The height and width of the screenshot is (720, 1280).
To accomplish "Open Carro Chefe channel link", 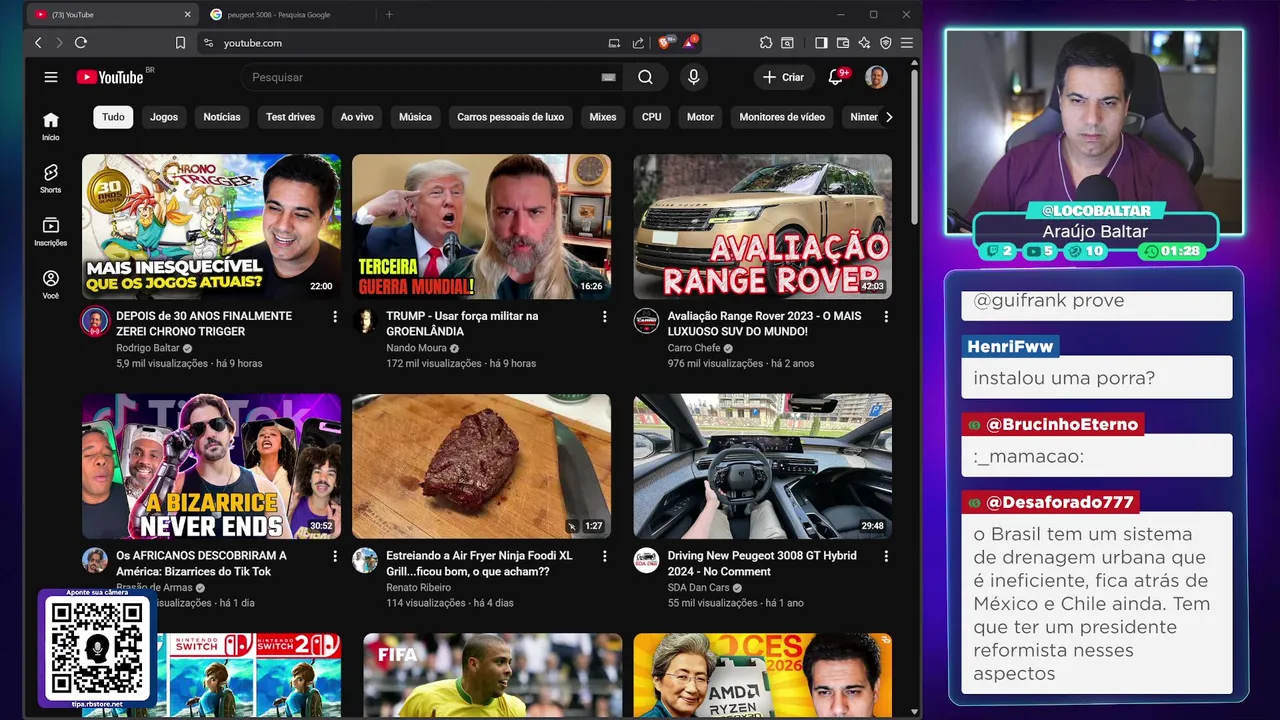I will (x=694, y=348).
